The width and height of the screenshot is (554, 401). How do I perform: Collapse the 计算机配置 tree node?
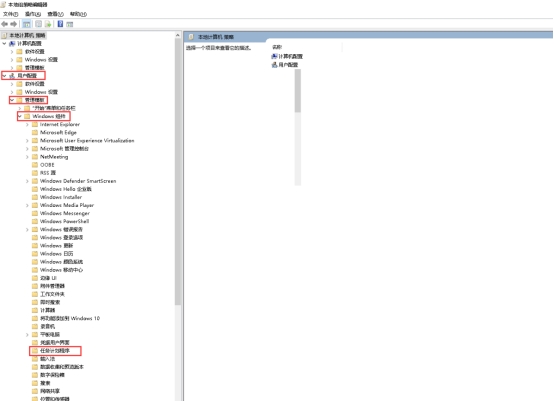[x=4, y=43]
